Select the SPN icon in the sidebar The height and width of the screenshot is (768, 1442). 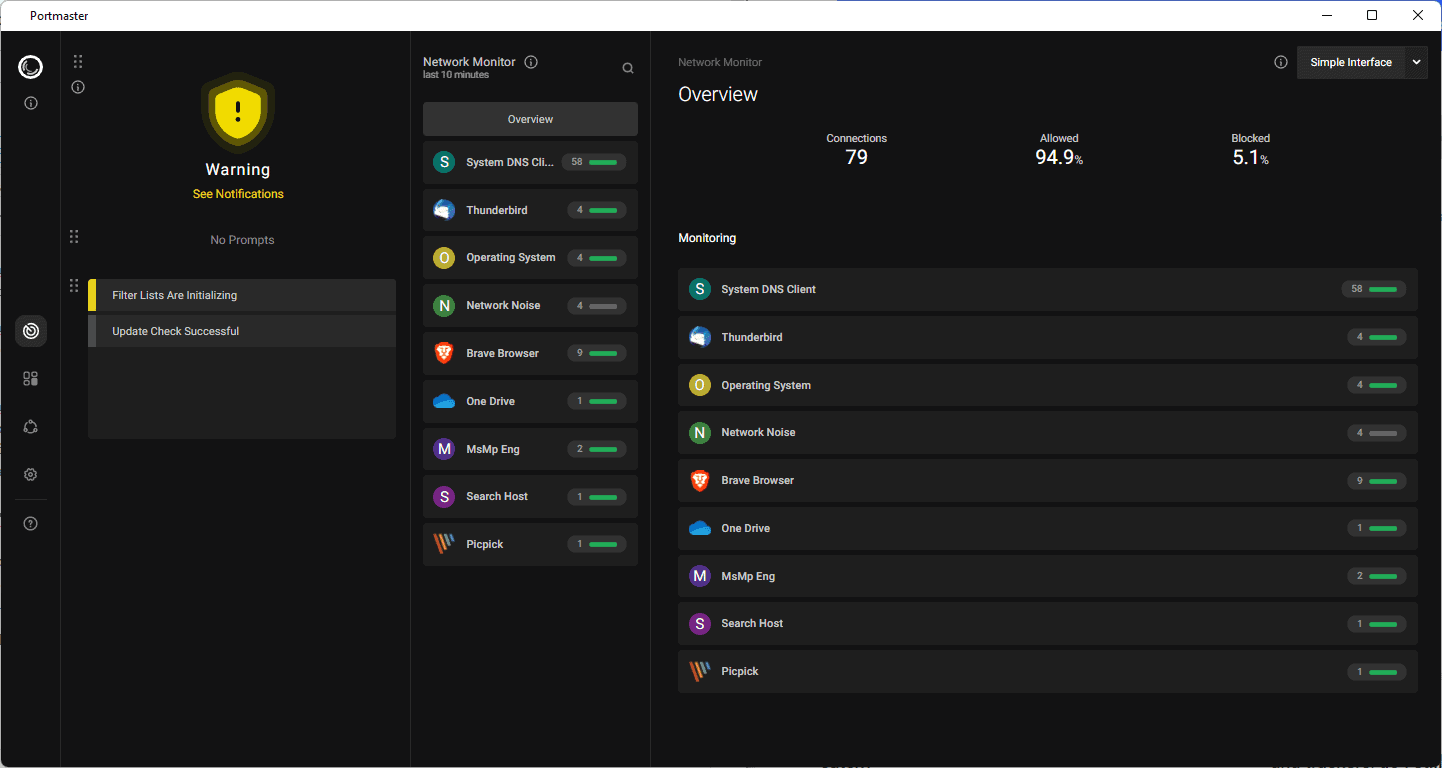click(x=30, y=426)
